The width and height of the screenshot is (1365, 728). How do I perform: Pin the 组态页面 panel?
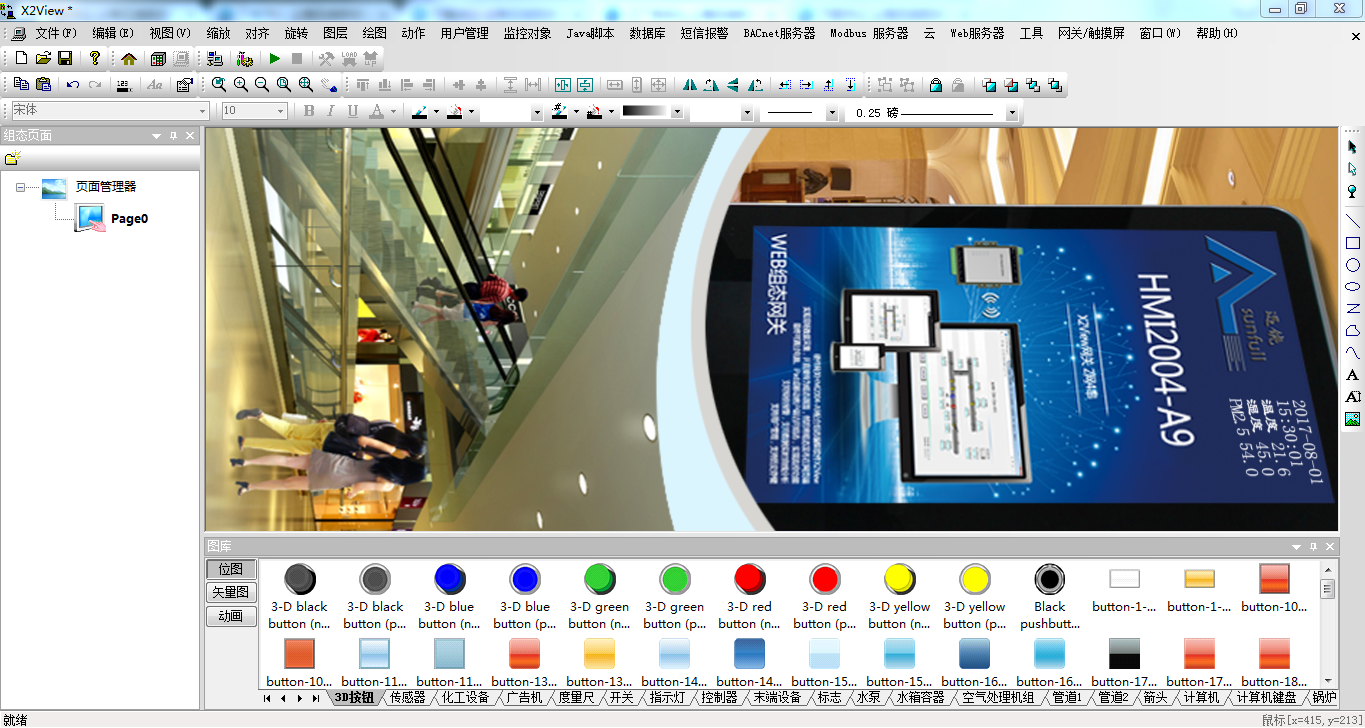coord(173,135)
